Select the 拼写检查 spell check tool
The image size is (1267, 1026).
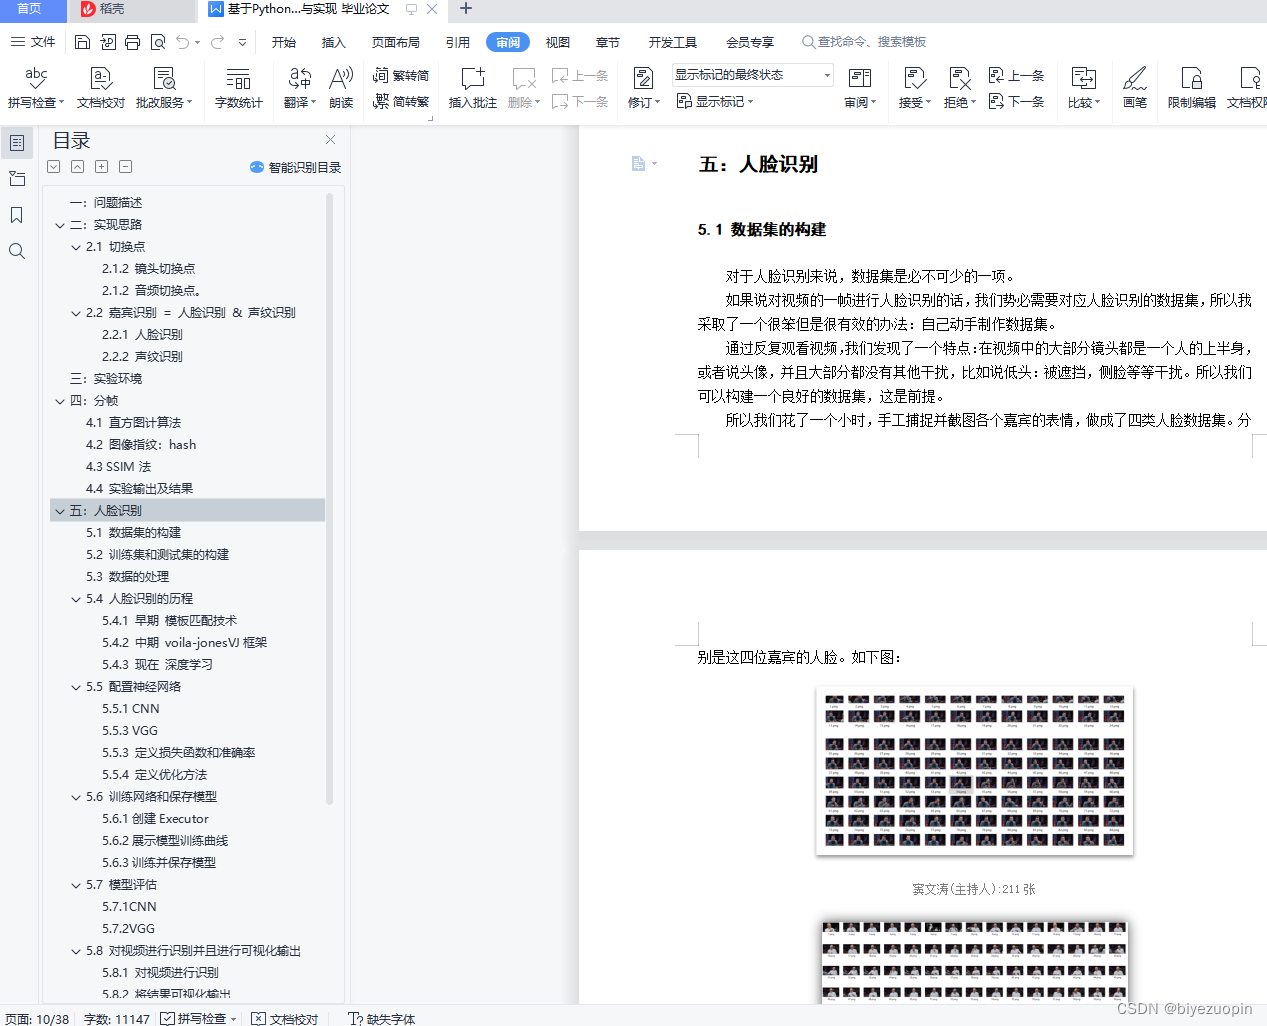[35, 88]
